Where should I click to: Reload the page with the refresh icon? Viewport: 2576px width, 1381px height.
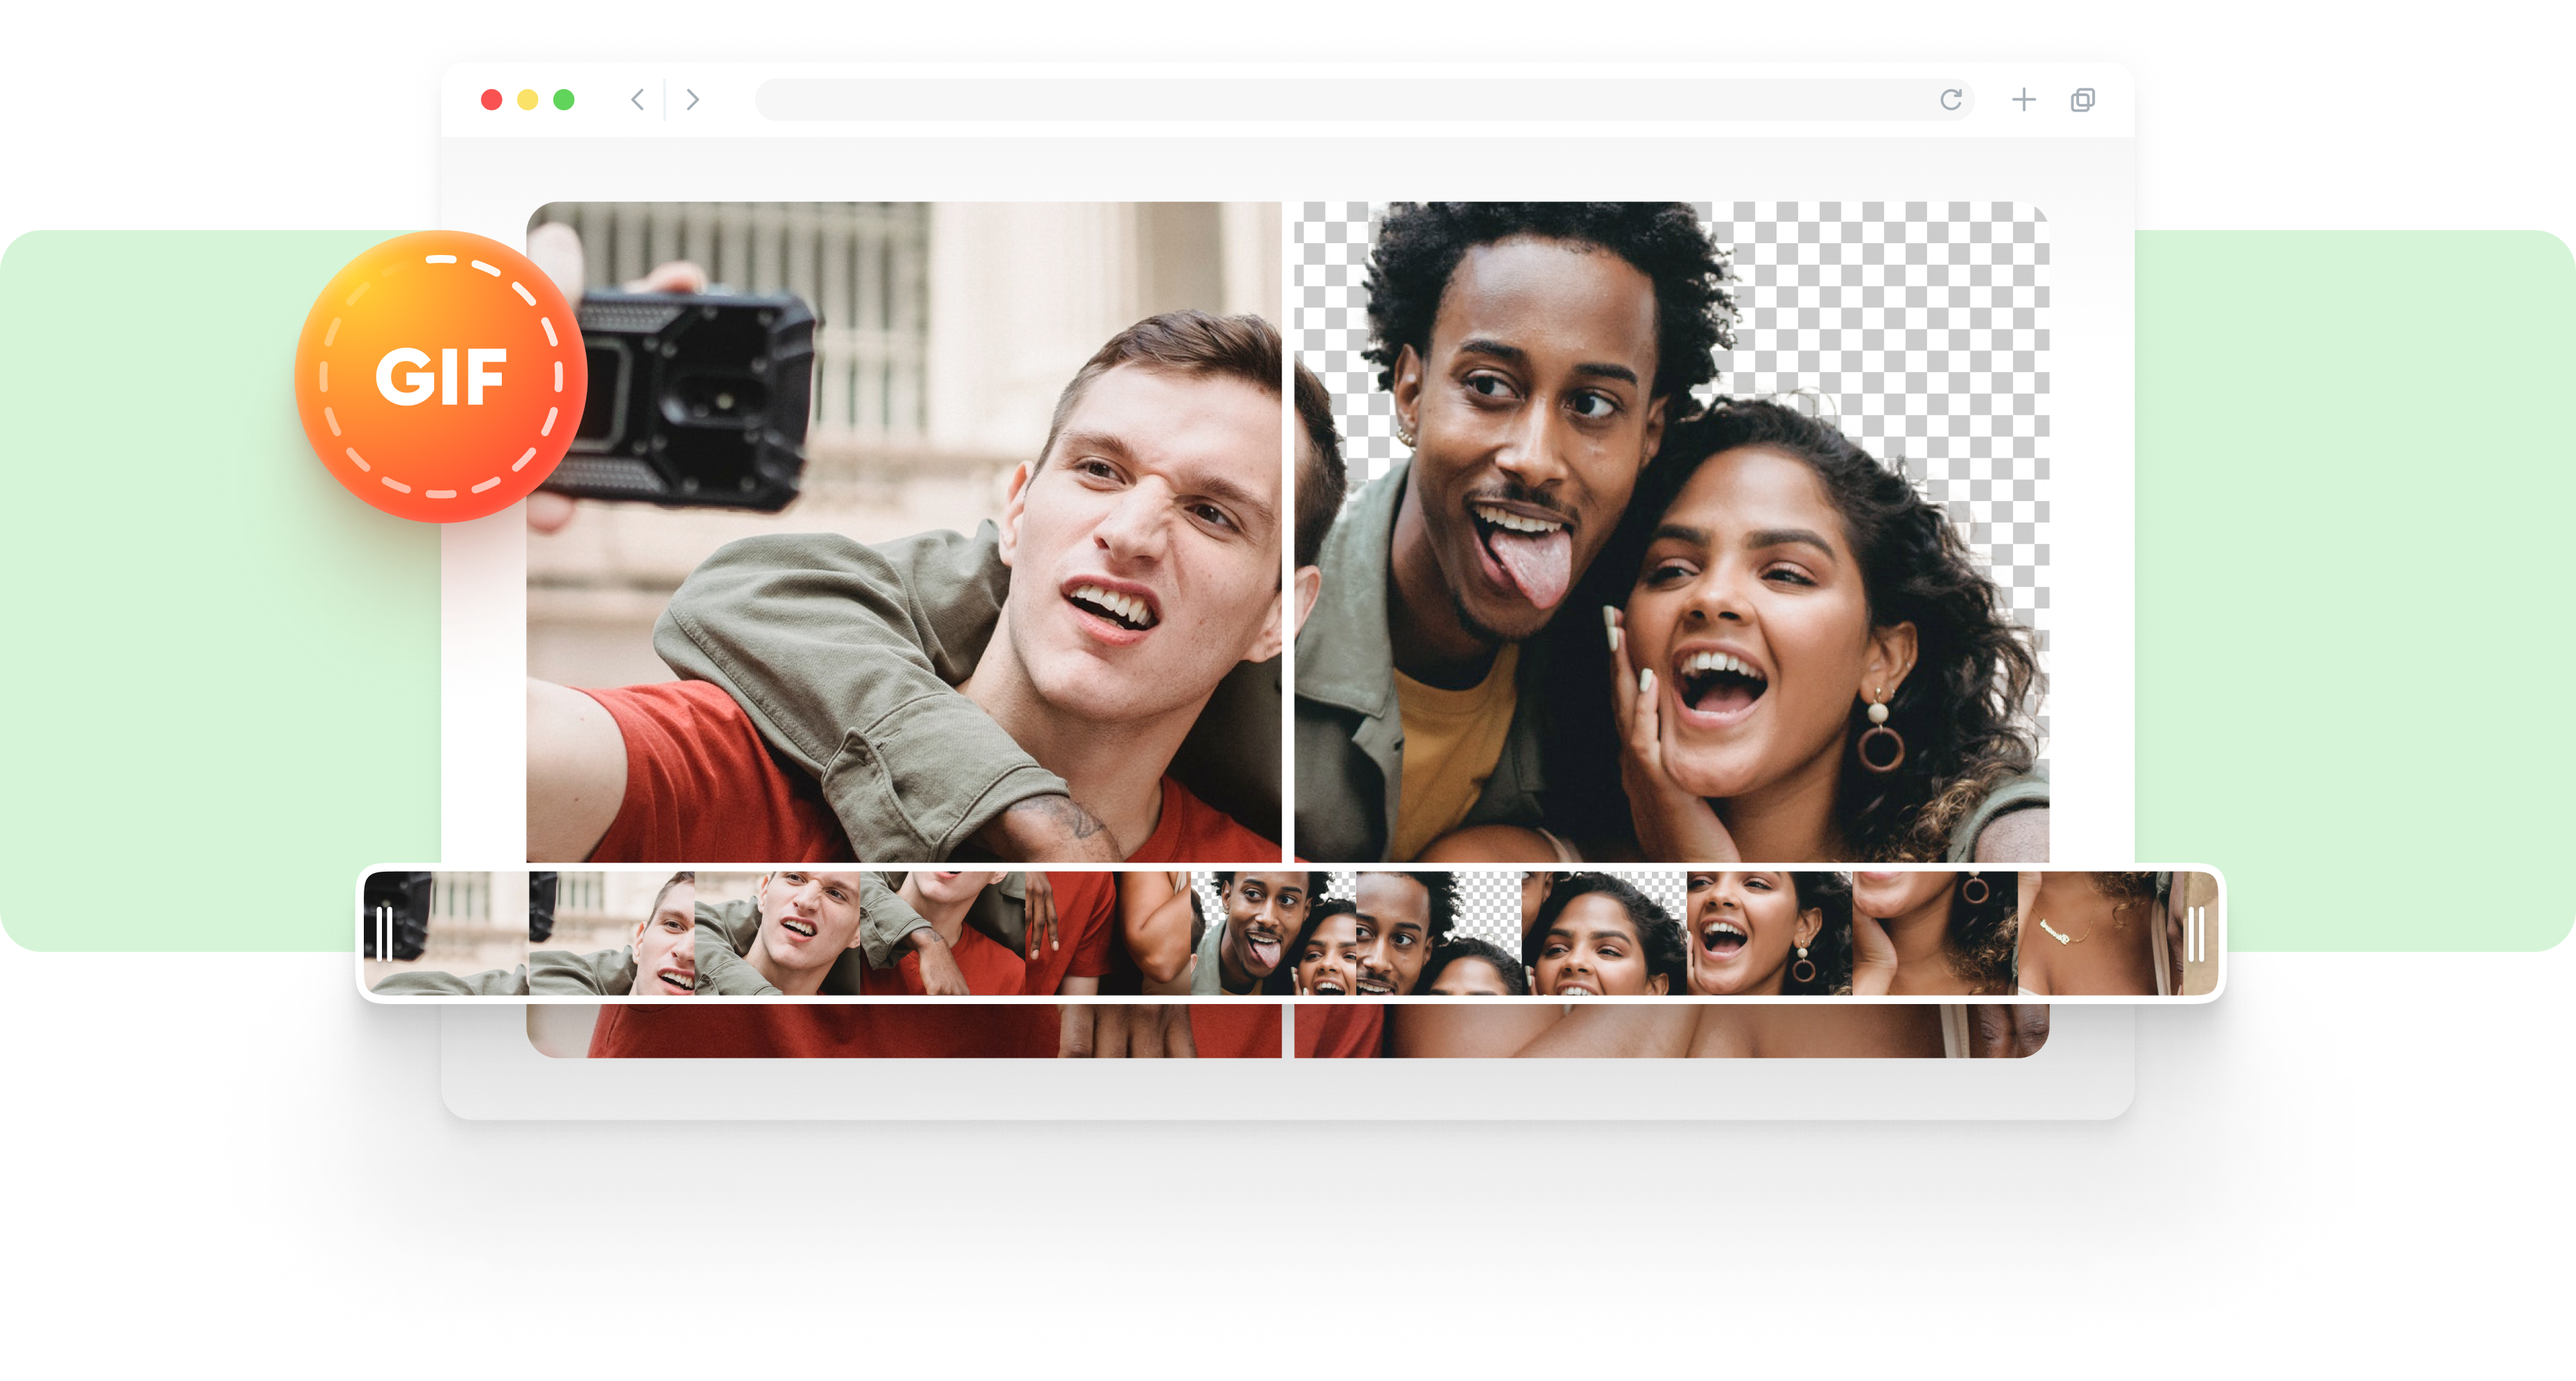point(1951,99)
